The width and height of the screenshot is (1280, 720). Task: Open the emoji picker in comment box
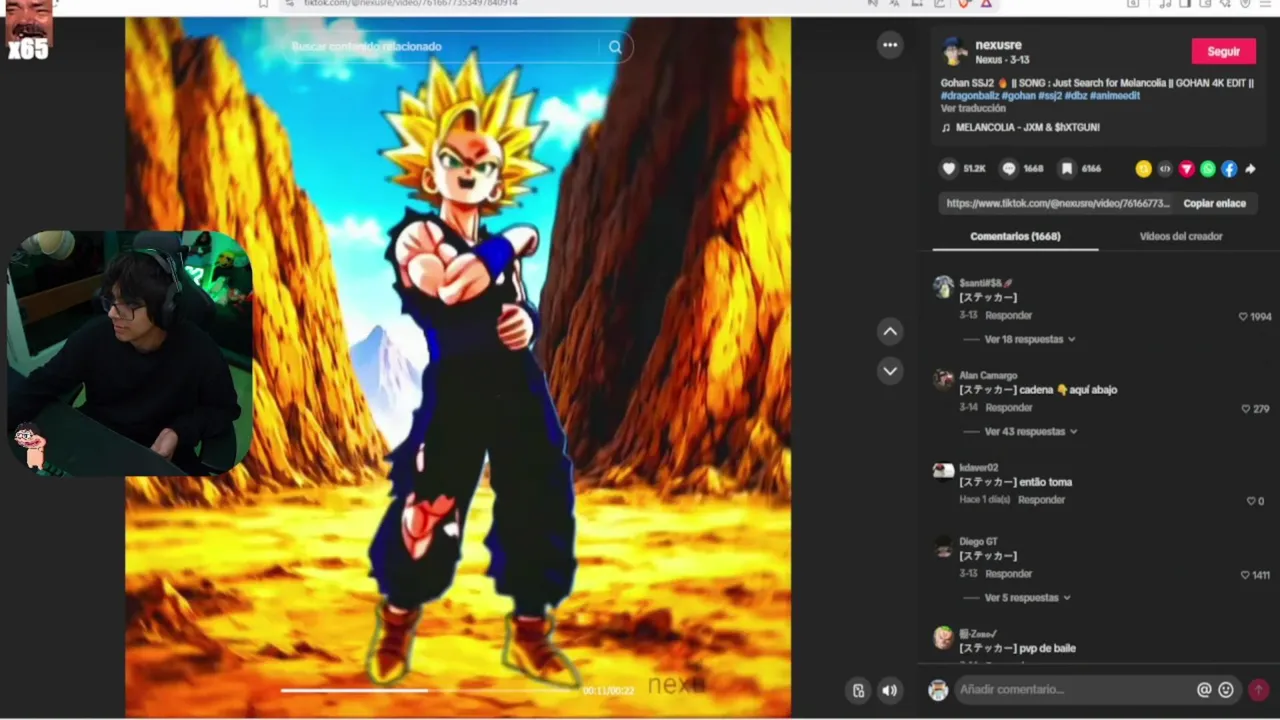(1226, 689)
